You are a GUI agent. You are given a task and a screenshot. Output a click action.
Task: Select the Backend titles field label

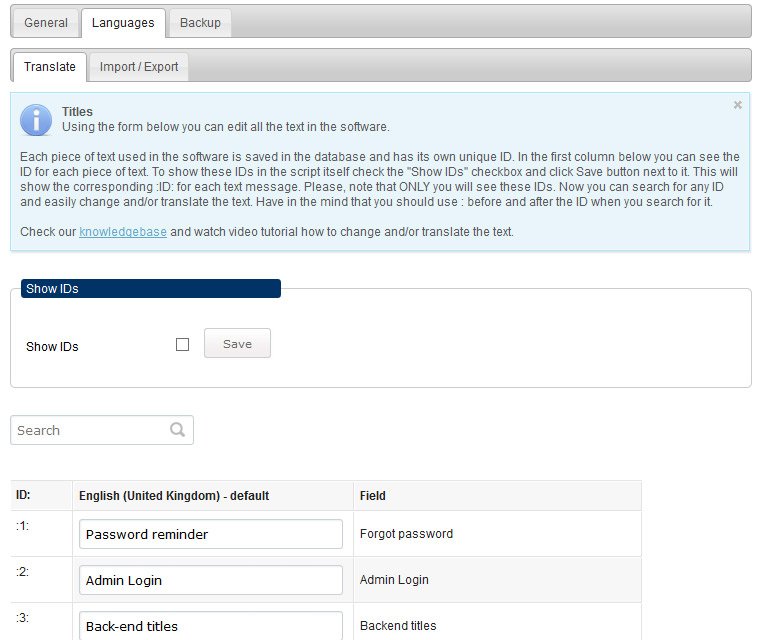[x=398, y=625]
